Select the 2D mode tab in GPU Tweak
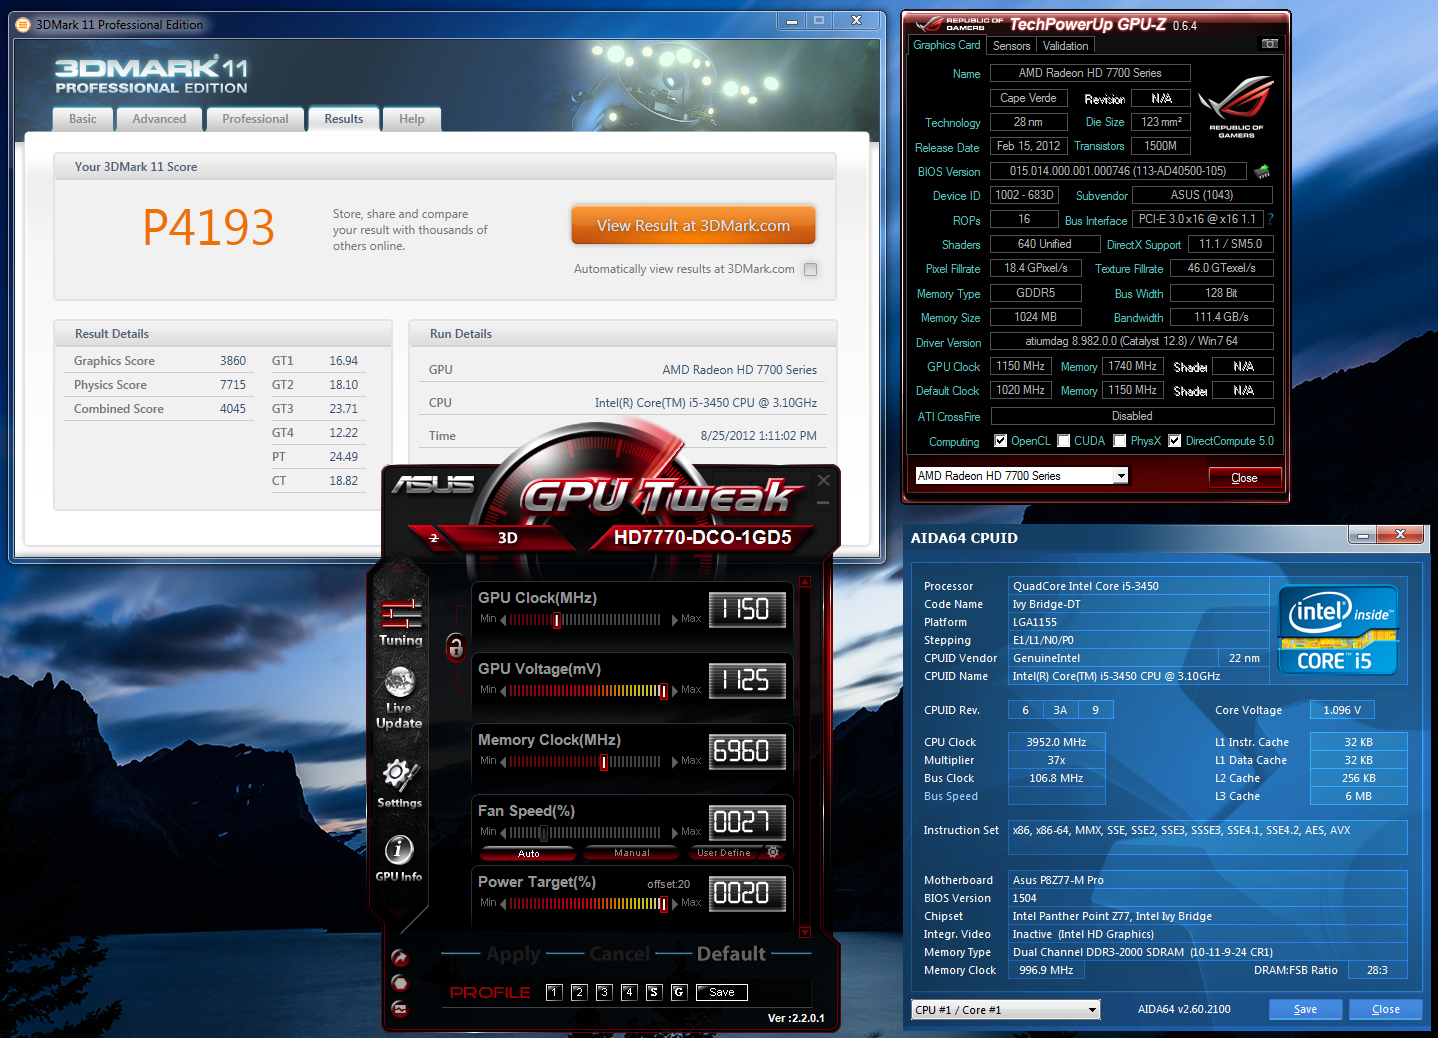The image size is (1438, 1038). click(x=434, y=538)
